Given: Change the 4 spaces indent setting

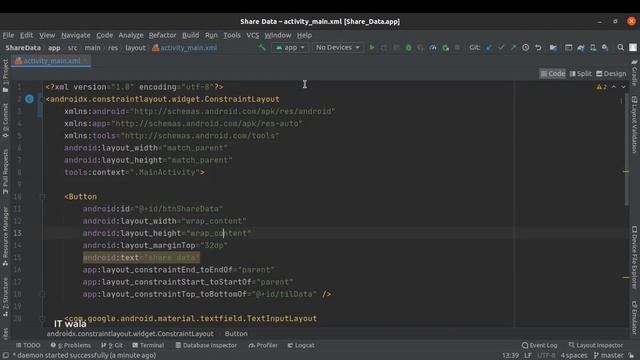Looking at the screenshot, I should click(574, 356).
